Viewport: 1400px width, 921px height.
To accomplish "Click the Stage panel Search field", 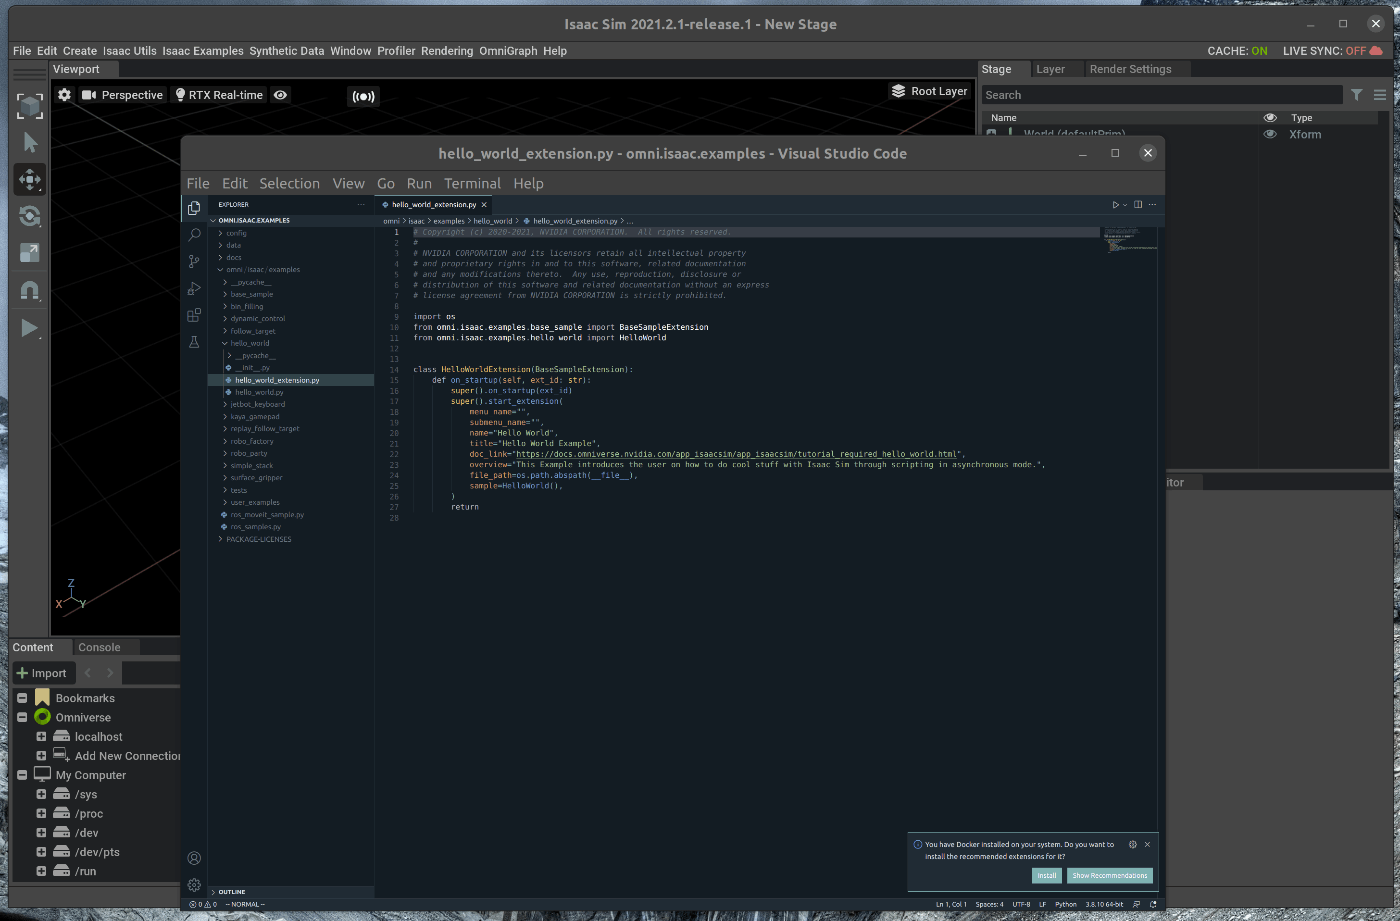I will coord(1161,95).
